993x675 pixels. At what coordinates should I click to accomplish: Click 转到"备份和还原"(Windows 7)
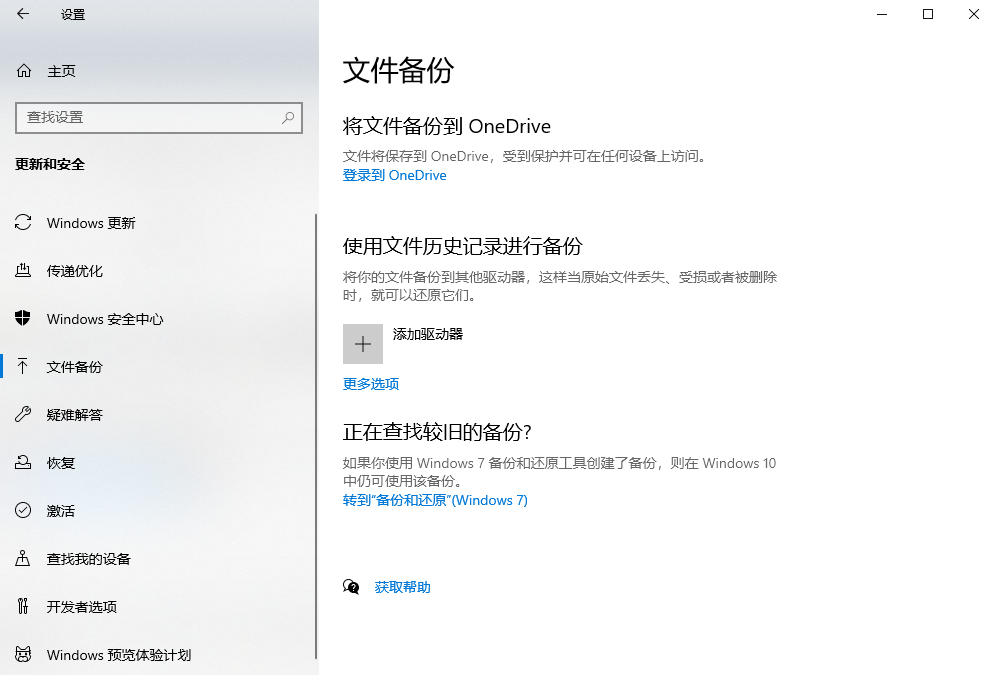click(x=434, y=500)
